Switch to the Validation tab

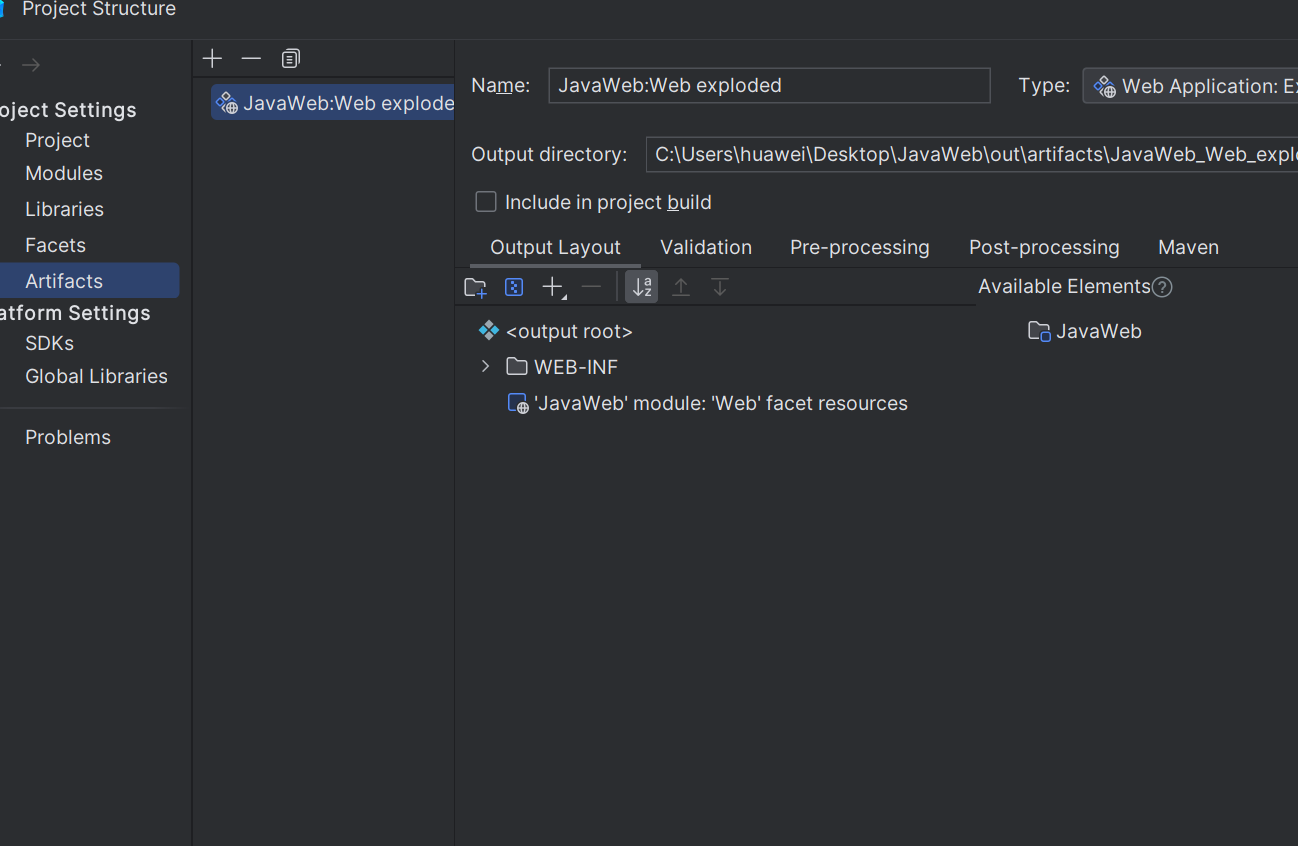705,247
